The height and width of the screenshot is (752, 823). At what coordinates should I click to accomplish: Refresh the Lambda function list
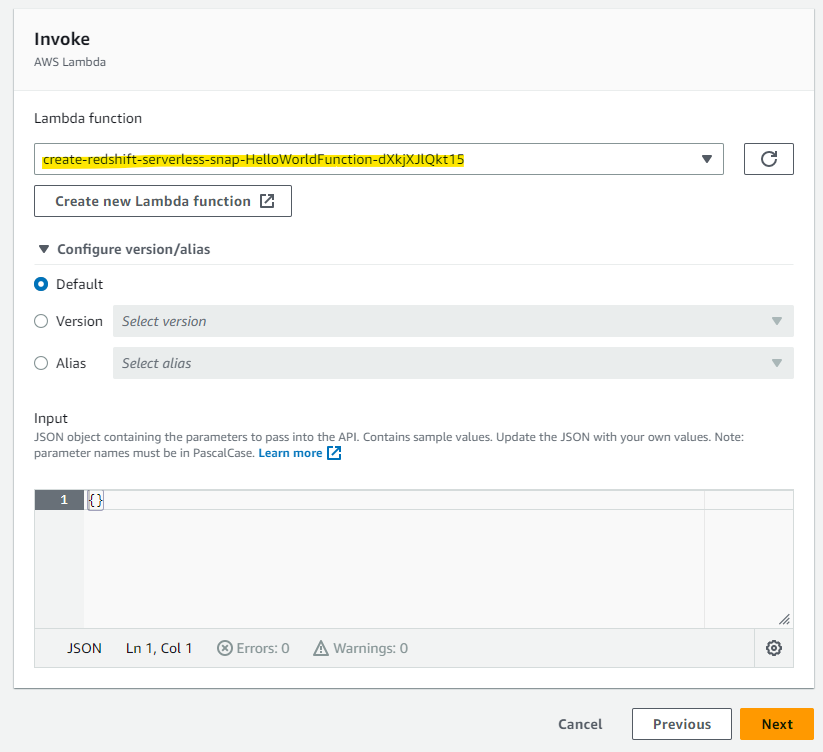click(768, 158)
